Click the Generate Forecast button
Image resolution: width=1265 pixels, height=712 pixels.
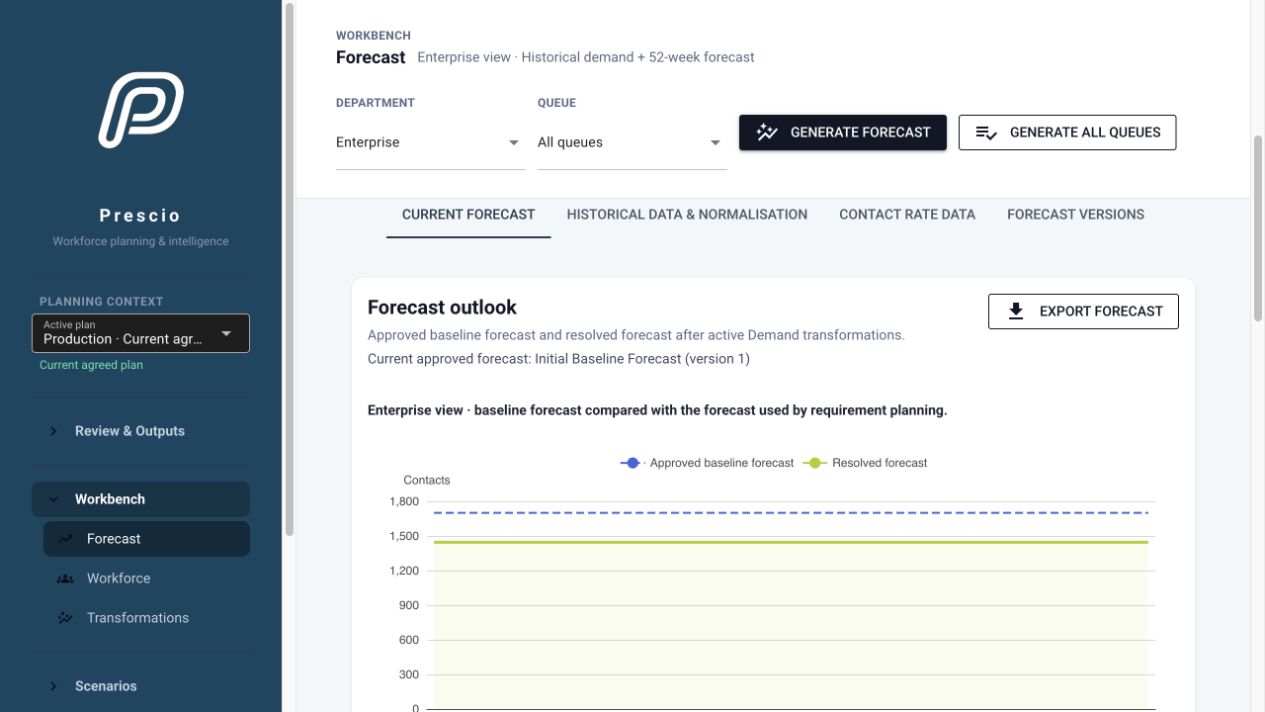pos(843,132)
